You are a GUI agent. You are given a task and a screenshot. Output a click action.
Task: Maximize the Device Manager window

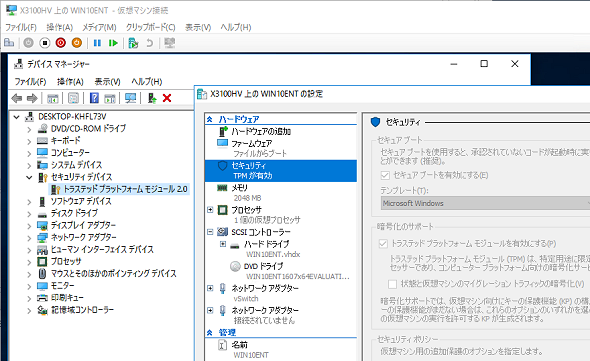pos(484,64)
